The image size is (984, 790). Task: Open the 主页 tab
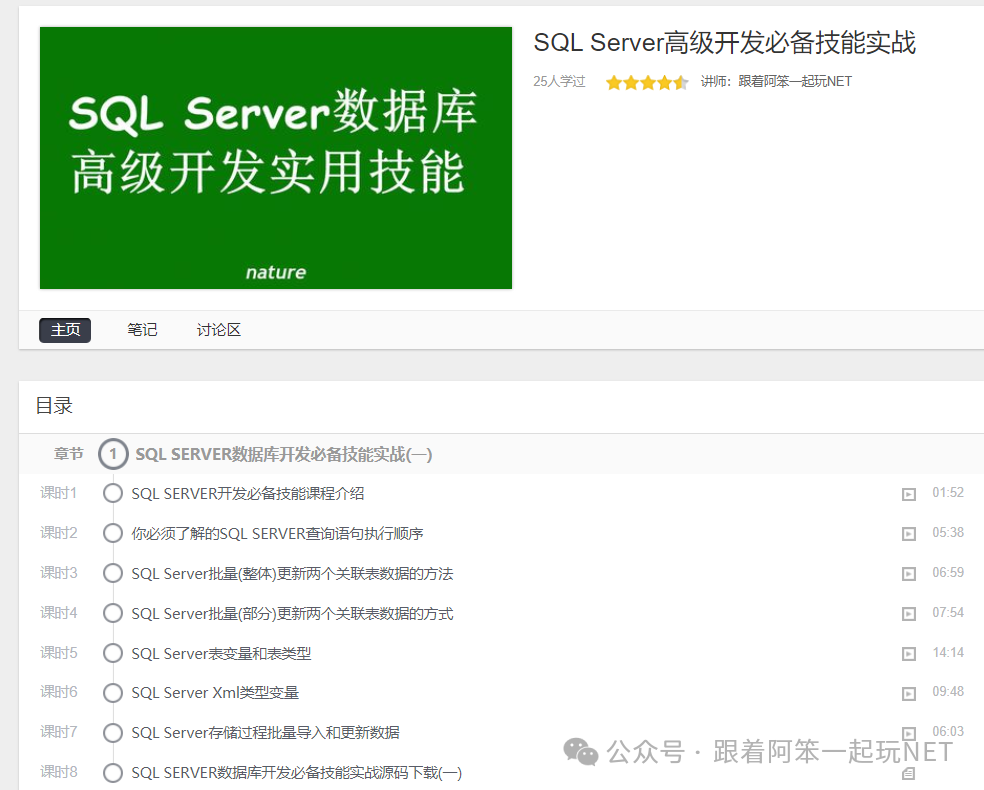pos(65,330)
